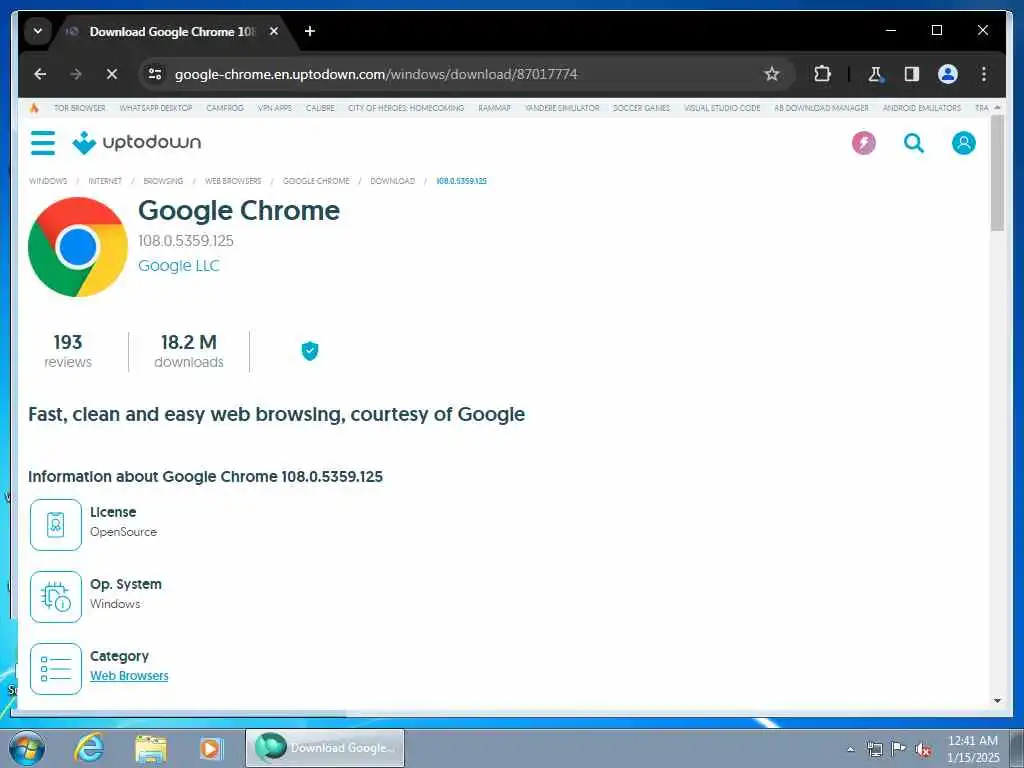
Task: Launch Internet Explorer from taskbar
Action: click(x=89, y=748)
